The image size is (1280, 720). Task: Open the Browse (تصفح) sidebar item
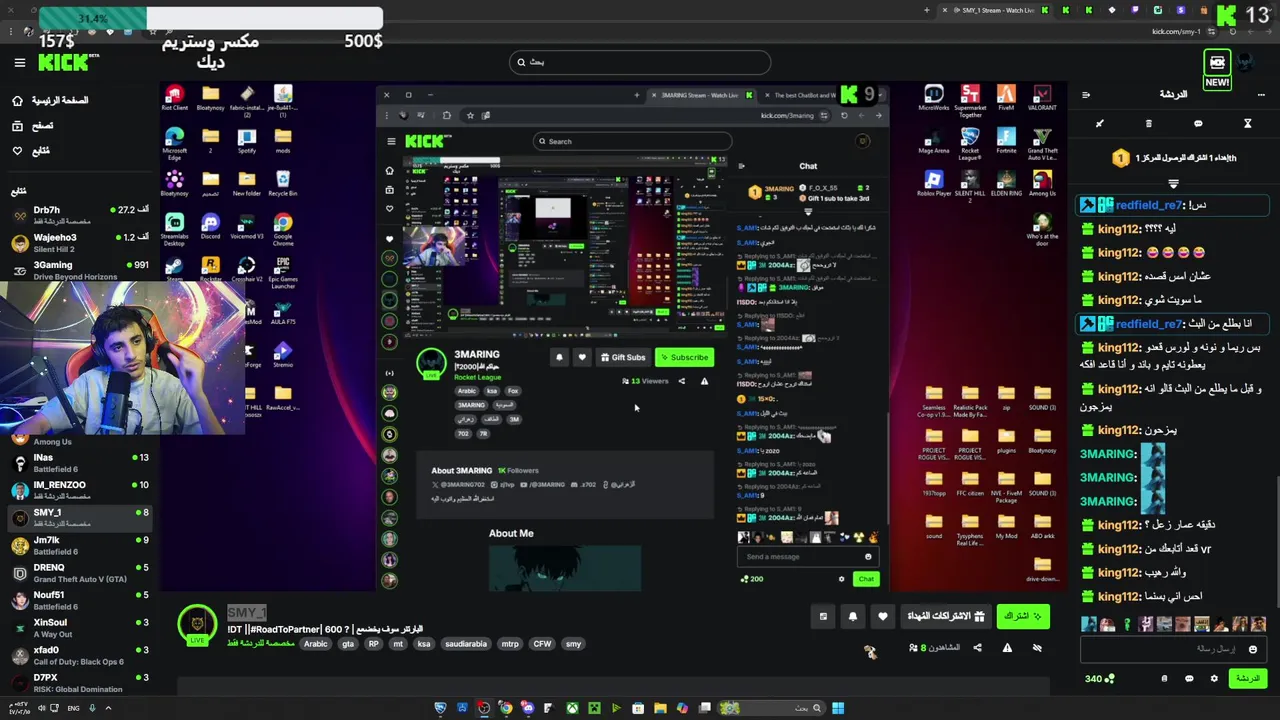tap(33, 125)
